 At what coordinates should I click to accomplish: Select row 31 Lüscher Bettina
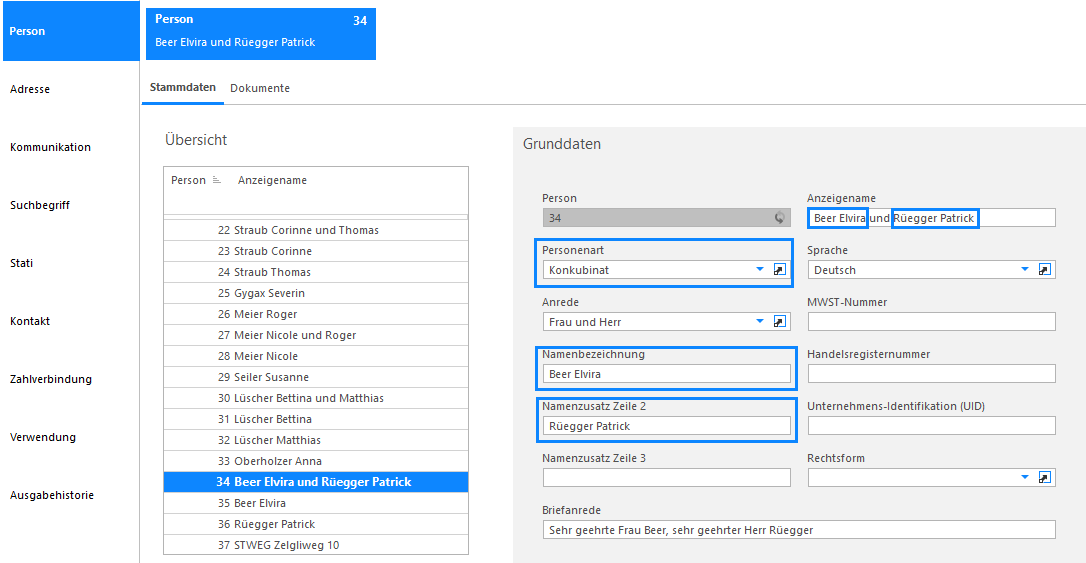click(x=316, y=419)
